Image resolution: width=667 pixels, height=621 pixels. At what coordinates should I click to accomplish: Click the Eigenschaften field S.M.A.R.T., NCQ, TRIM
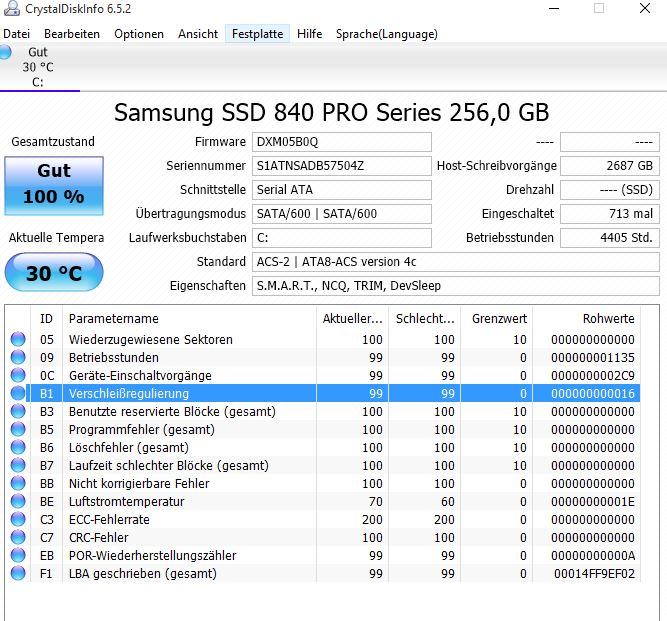point(456,285)
